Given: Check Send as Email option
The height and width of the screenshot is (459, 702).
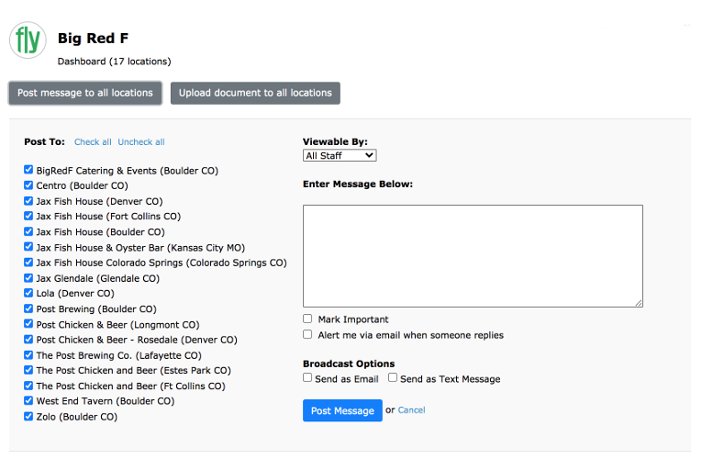Looking at the screenshot, I should [308, 377].
